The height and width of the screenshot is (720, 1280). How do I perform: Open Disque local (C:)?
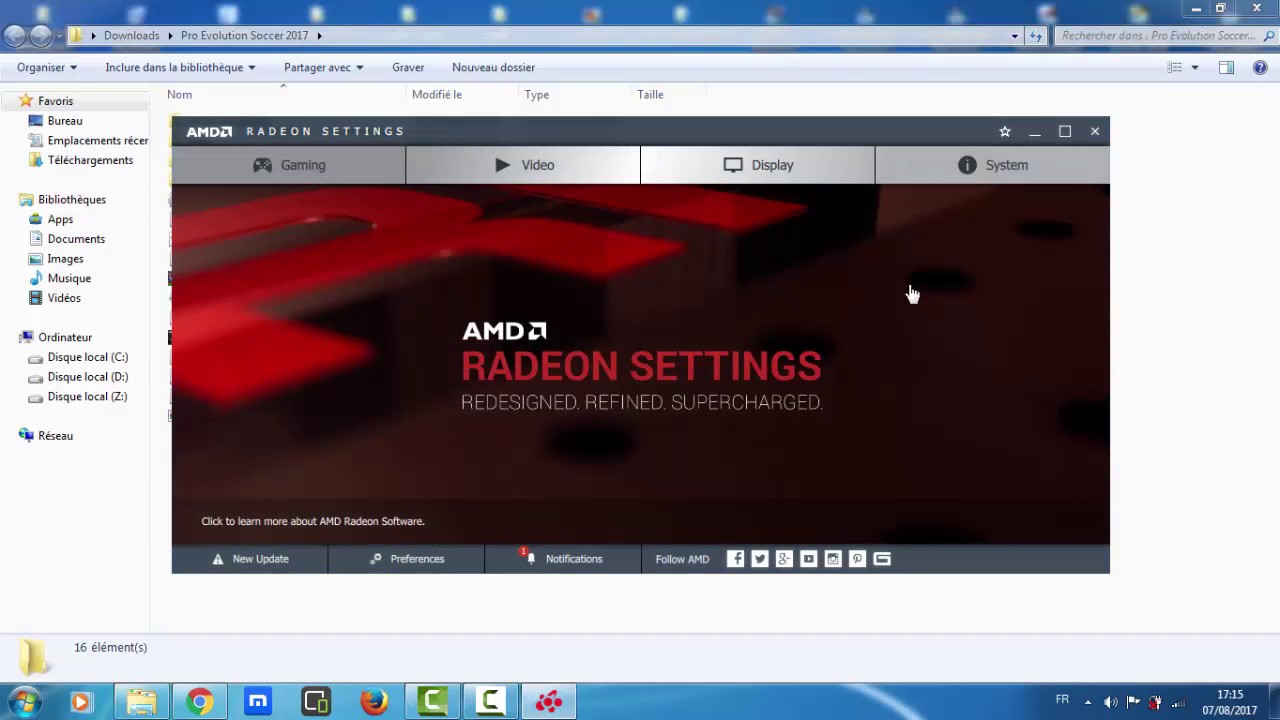click(88, 357)
